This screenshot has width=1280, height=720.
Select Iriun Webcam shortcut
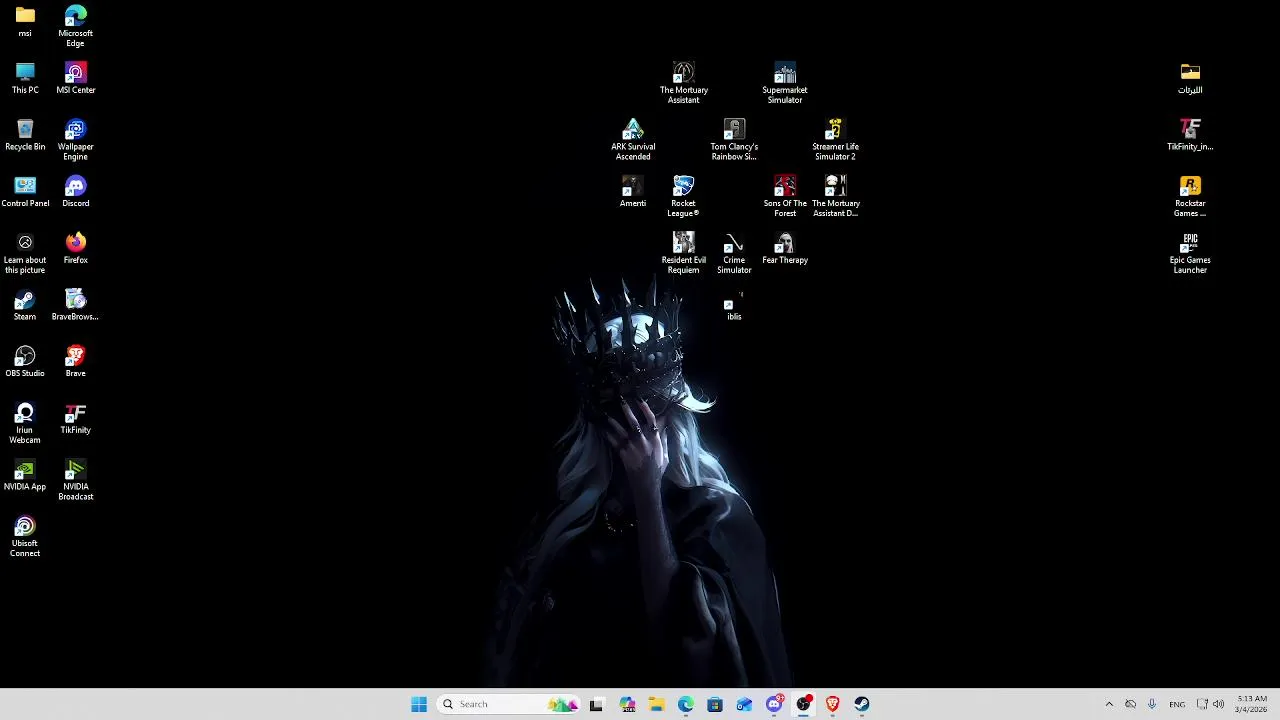(x=25, y=423)
